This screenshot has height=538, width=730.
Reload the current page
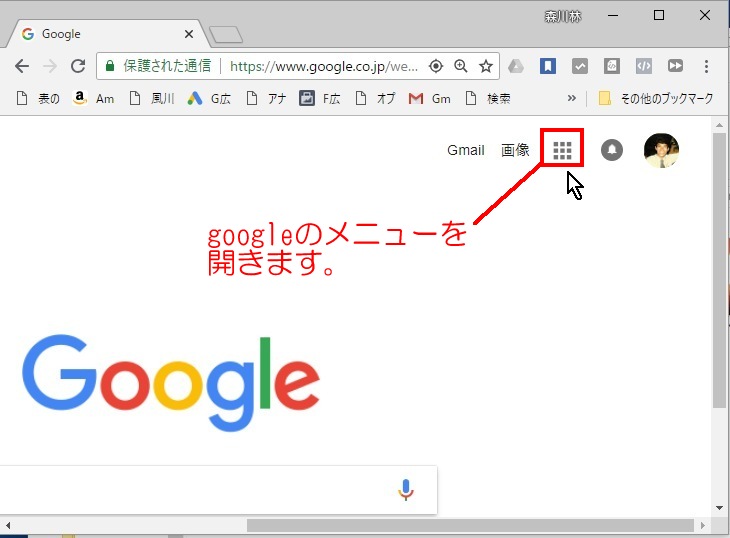coord(78,66)
